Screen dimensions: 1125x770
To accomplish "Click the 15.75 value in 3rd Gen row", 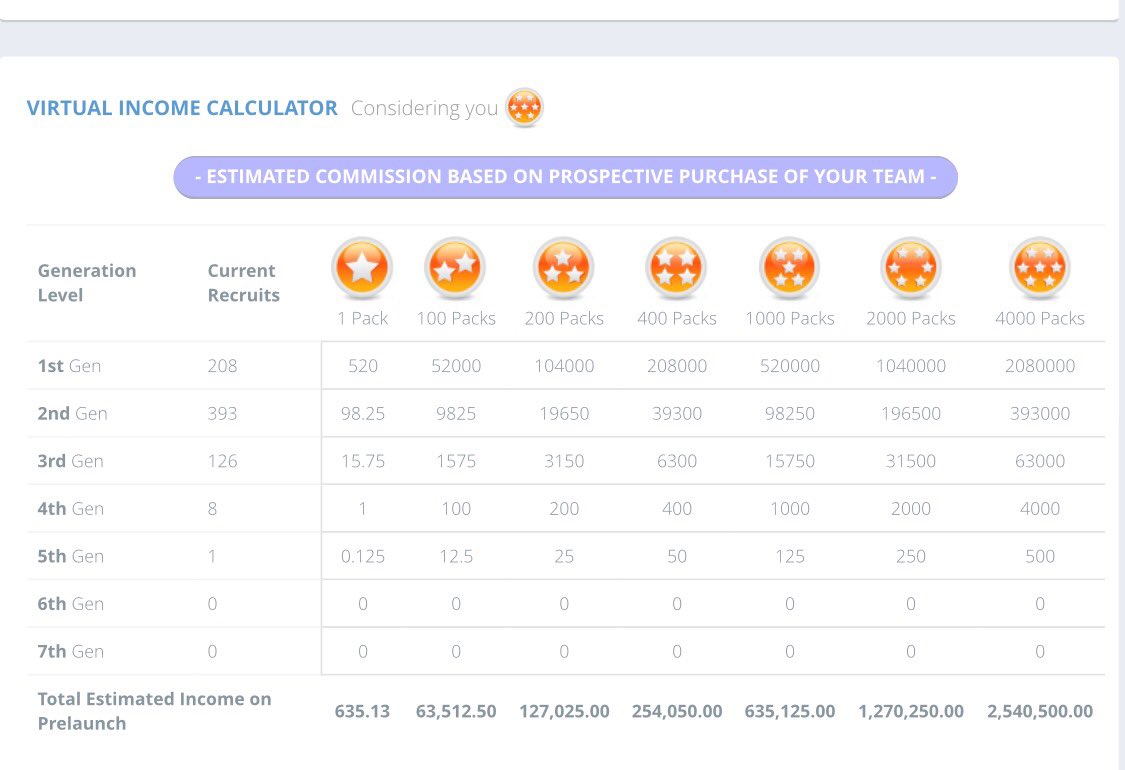I will 363,461.
